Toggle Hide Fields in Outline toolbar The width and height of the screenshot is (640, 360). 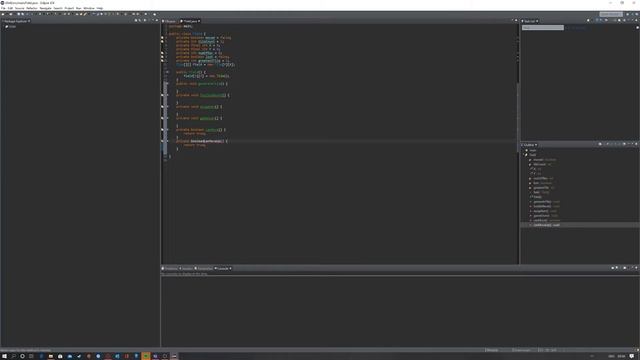pos(607,144)
